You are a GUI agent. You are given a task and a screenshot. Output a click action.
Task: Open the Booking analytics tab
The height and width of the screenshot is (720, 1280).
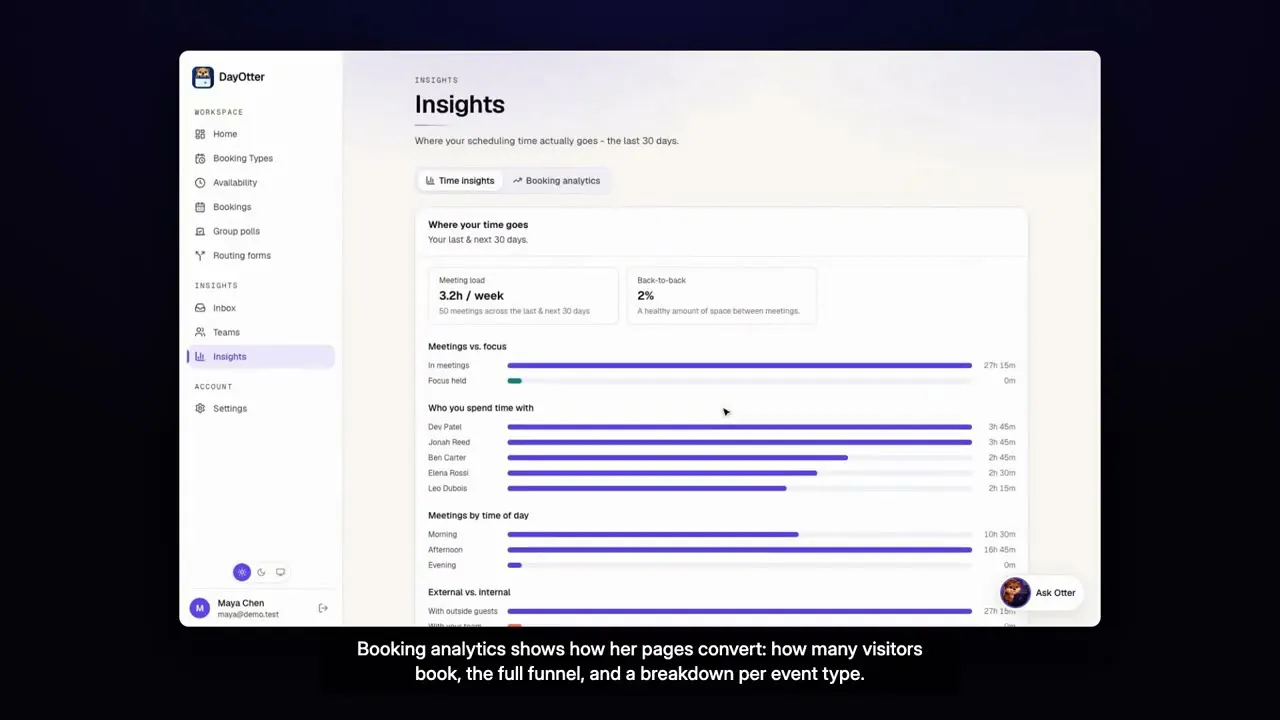coord(556,181)
